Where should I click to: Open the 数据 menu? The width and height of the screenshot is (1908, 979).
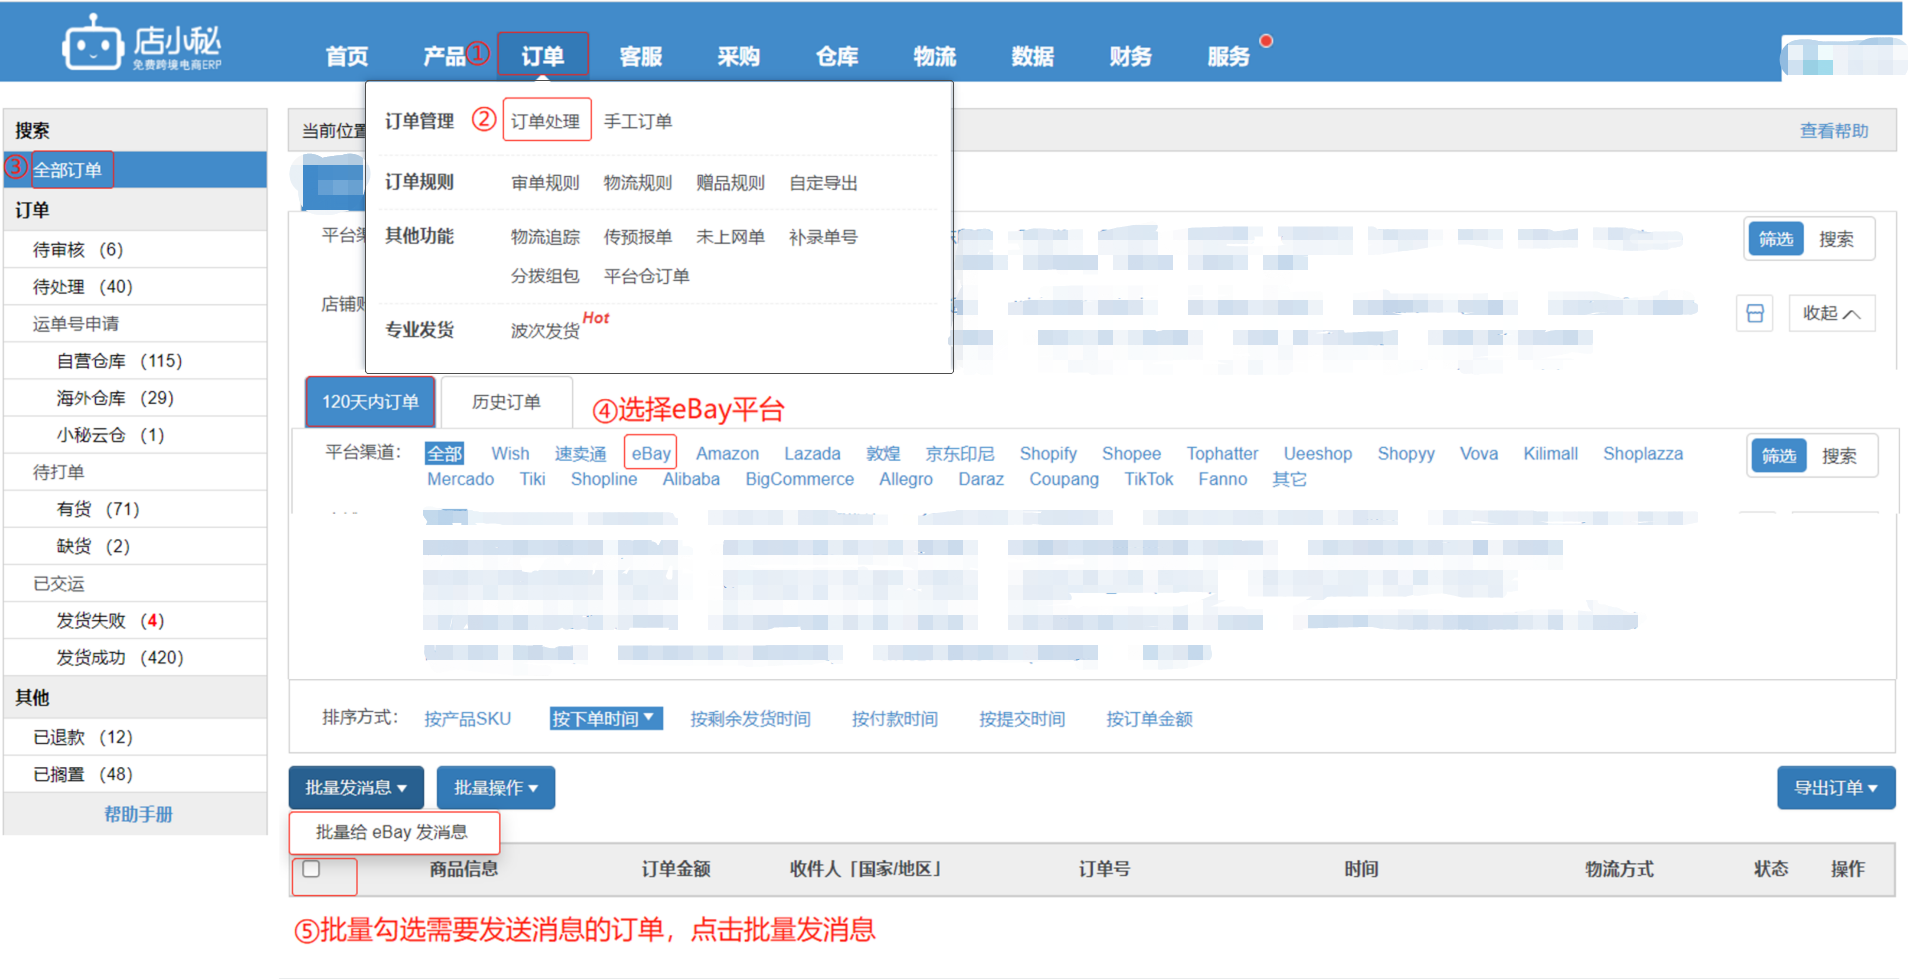point(1032,56)
